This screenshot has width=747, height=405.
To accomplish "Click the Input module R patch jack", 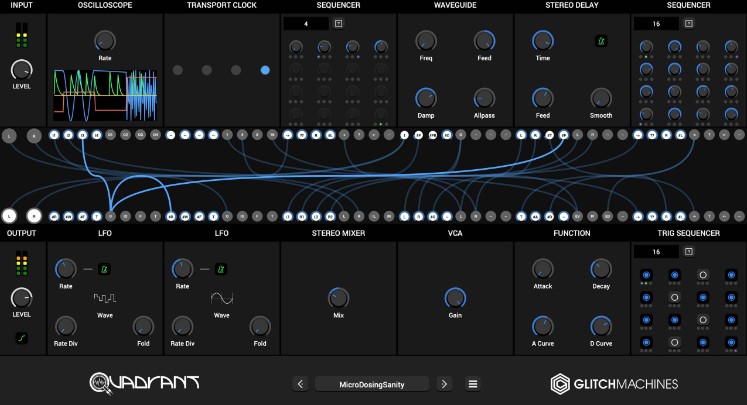I will click(34, 136).
